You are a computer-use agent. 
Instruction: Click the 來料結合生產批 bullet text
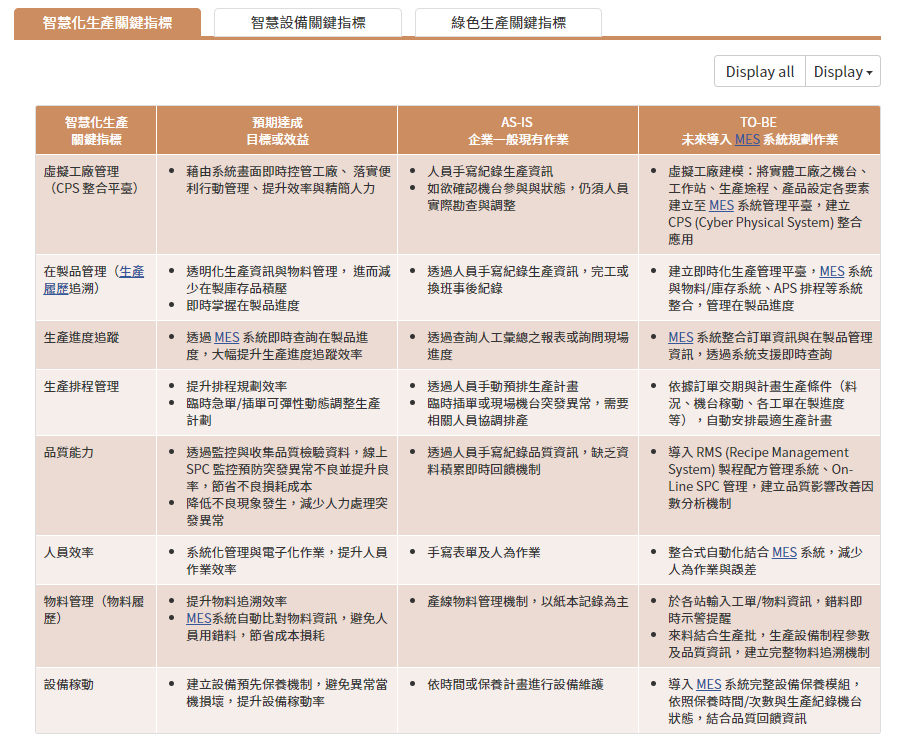769,643
